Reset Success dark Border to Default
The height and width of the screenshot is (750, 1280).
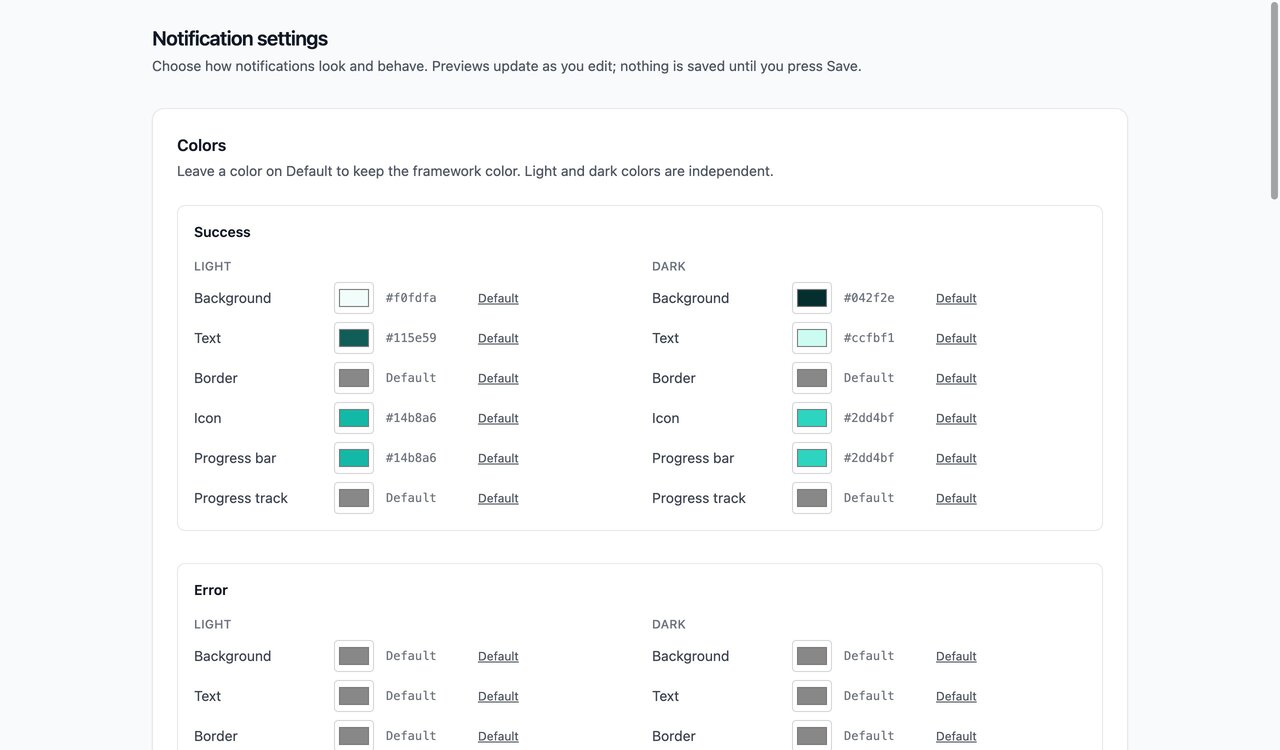point(956,378)
